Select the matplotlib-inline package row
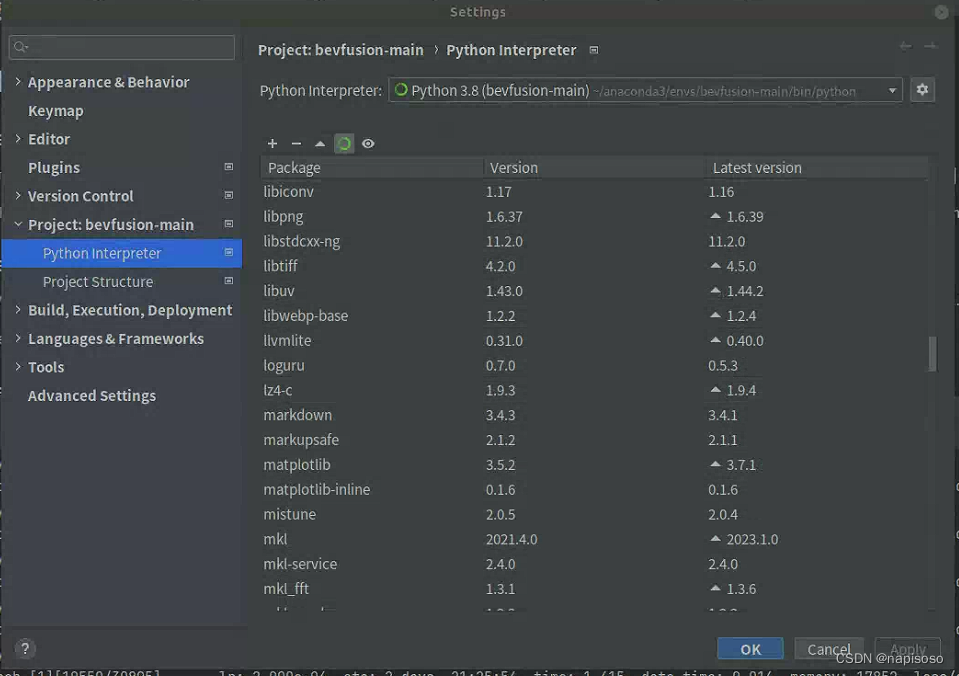 [594, 489]
